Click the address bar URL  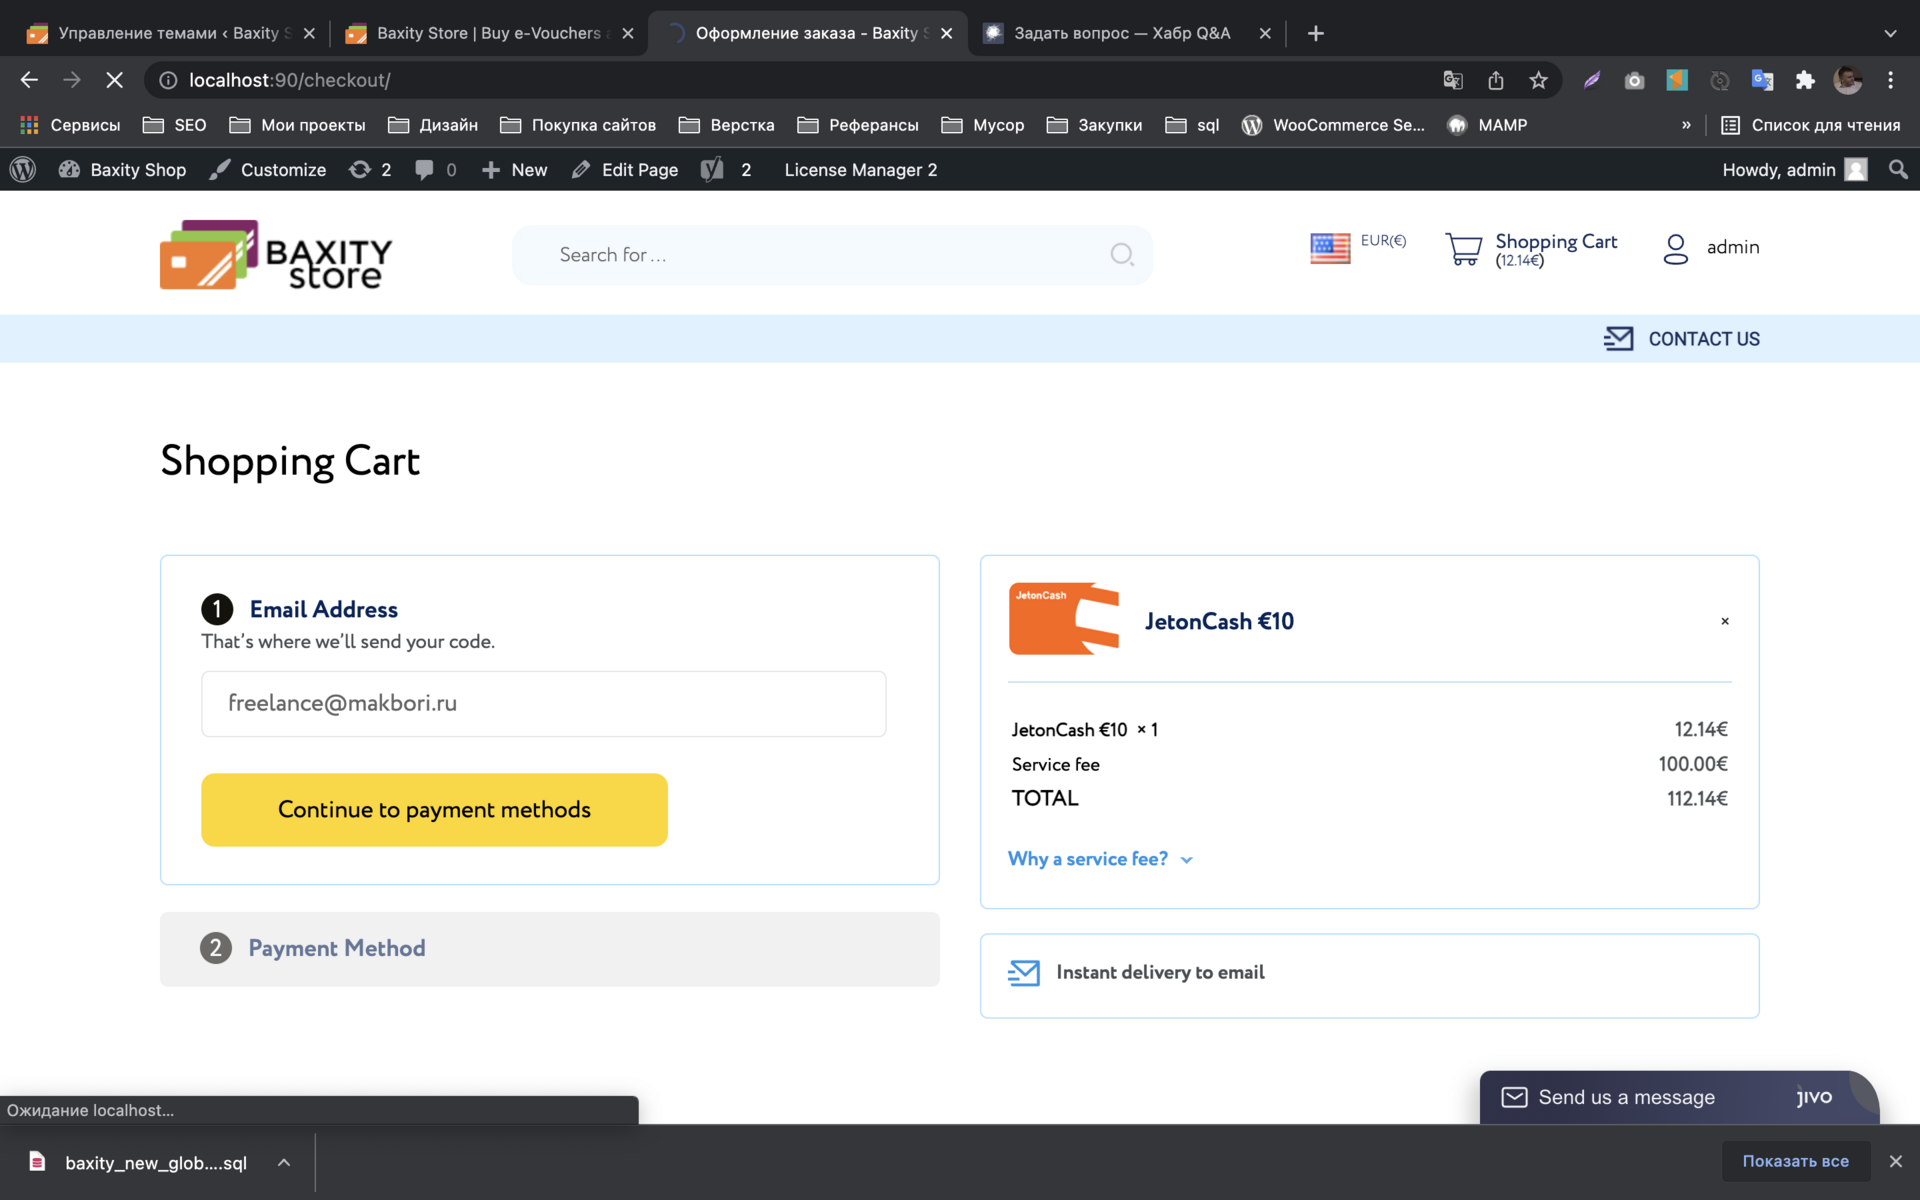290,80
